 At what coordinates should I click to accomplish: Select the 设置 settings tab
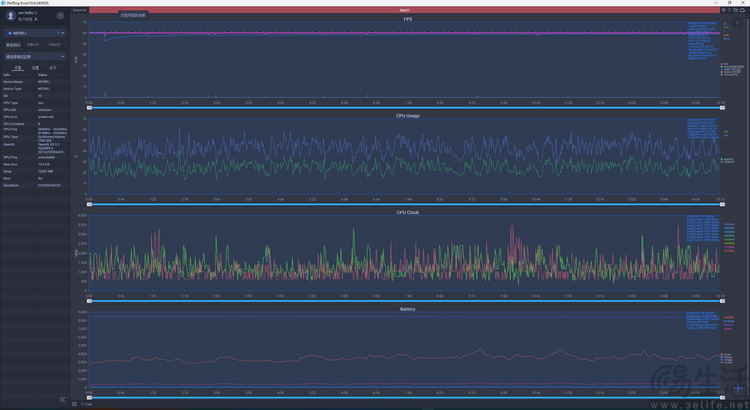[x=35, y=68]
